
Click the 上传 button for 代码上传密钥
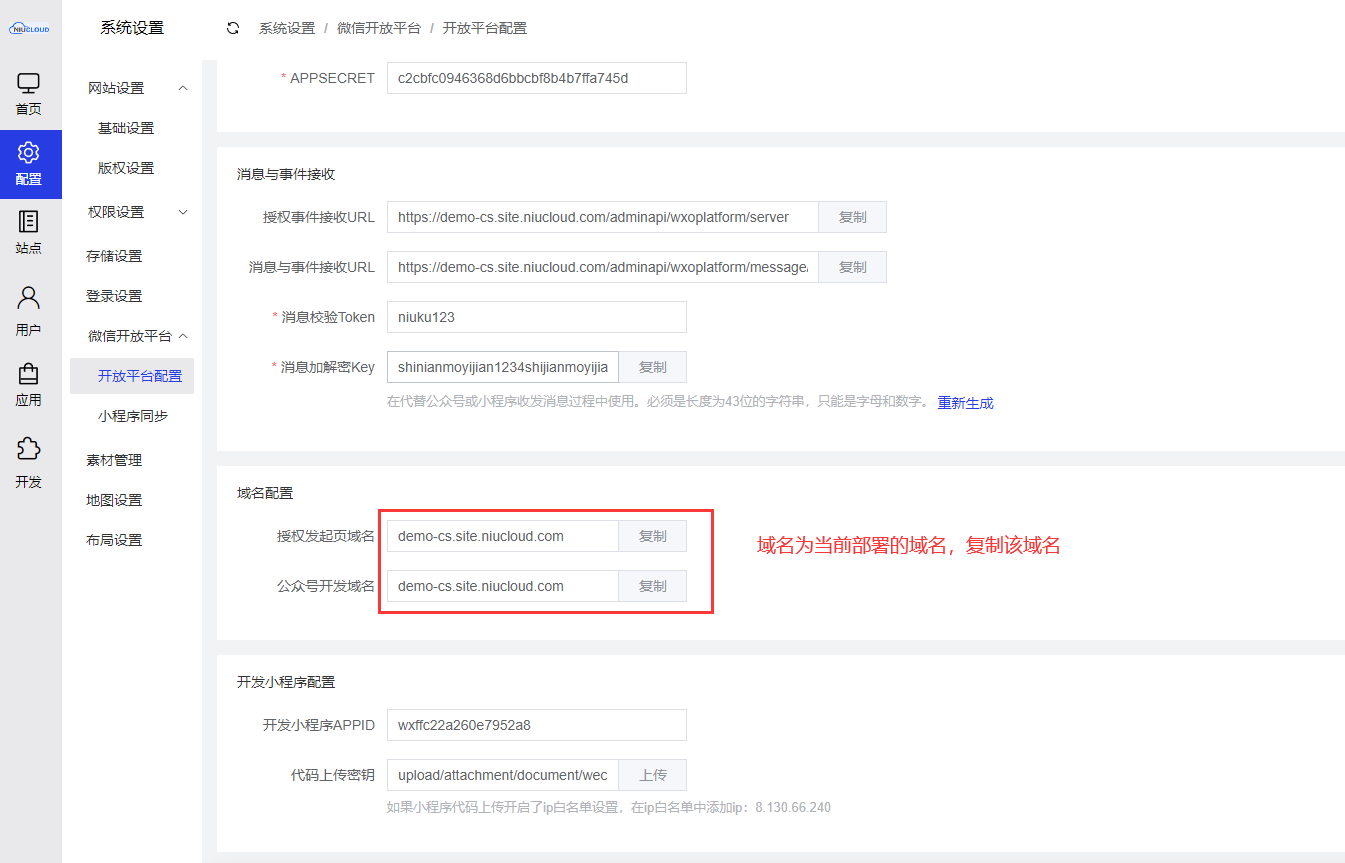click(x=652, y=775)
